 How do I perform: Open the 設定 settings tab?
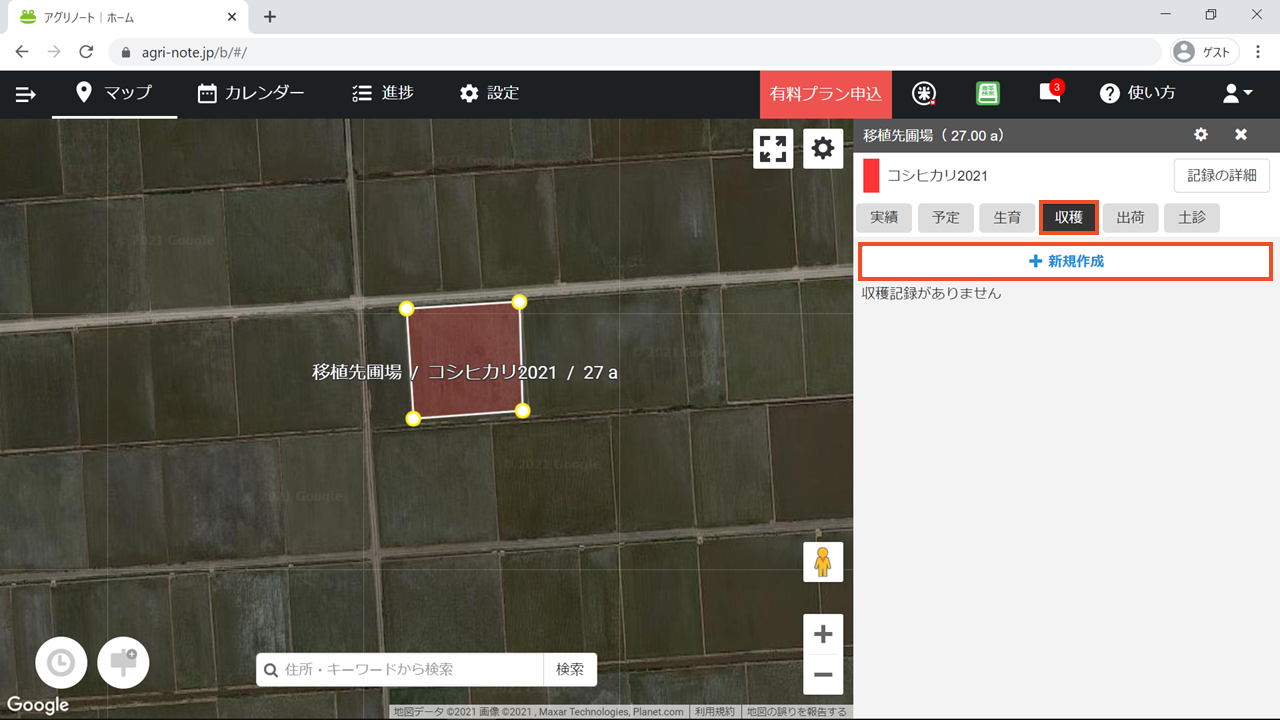(x=489, y=93)
